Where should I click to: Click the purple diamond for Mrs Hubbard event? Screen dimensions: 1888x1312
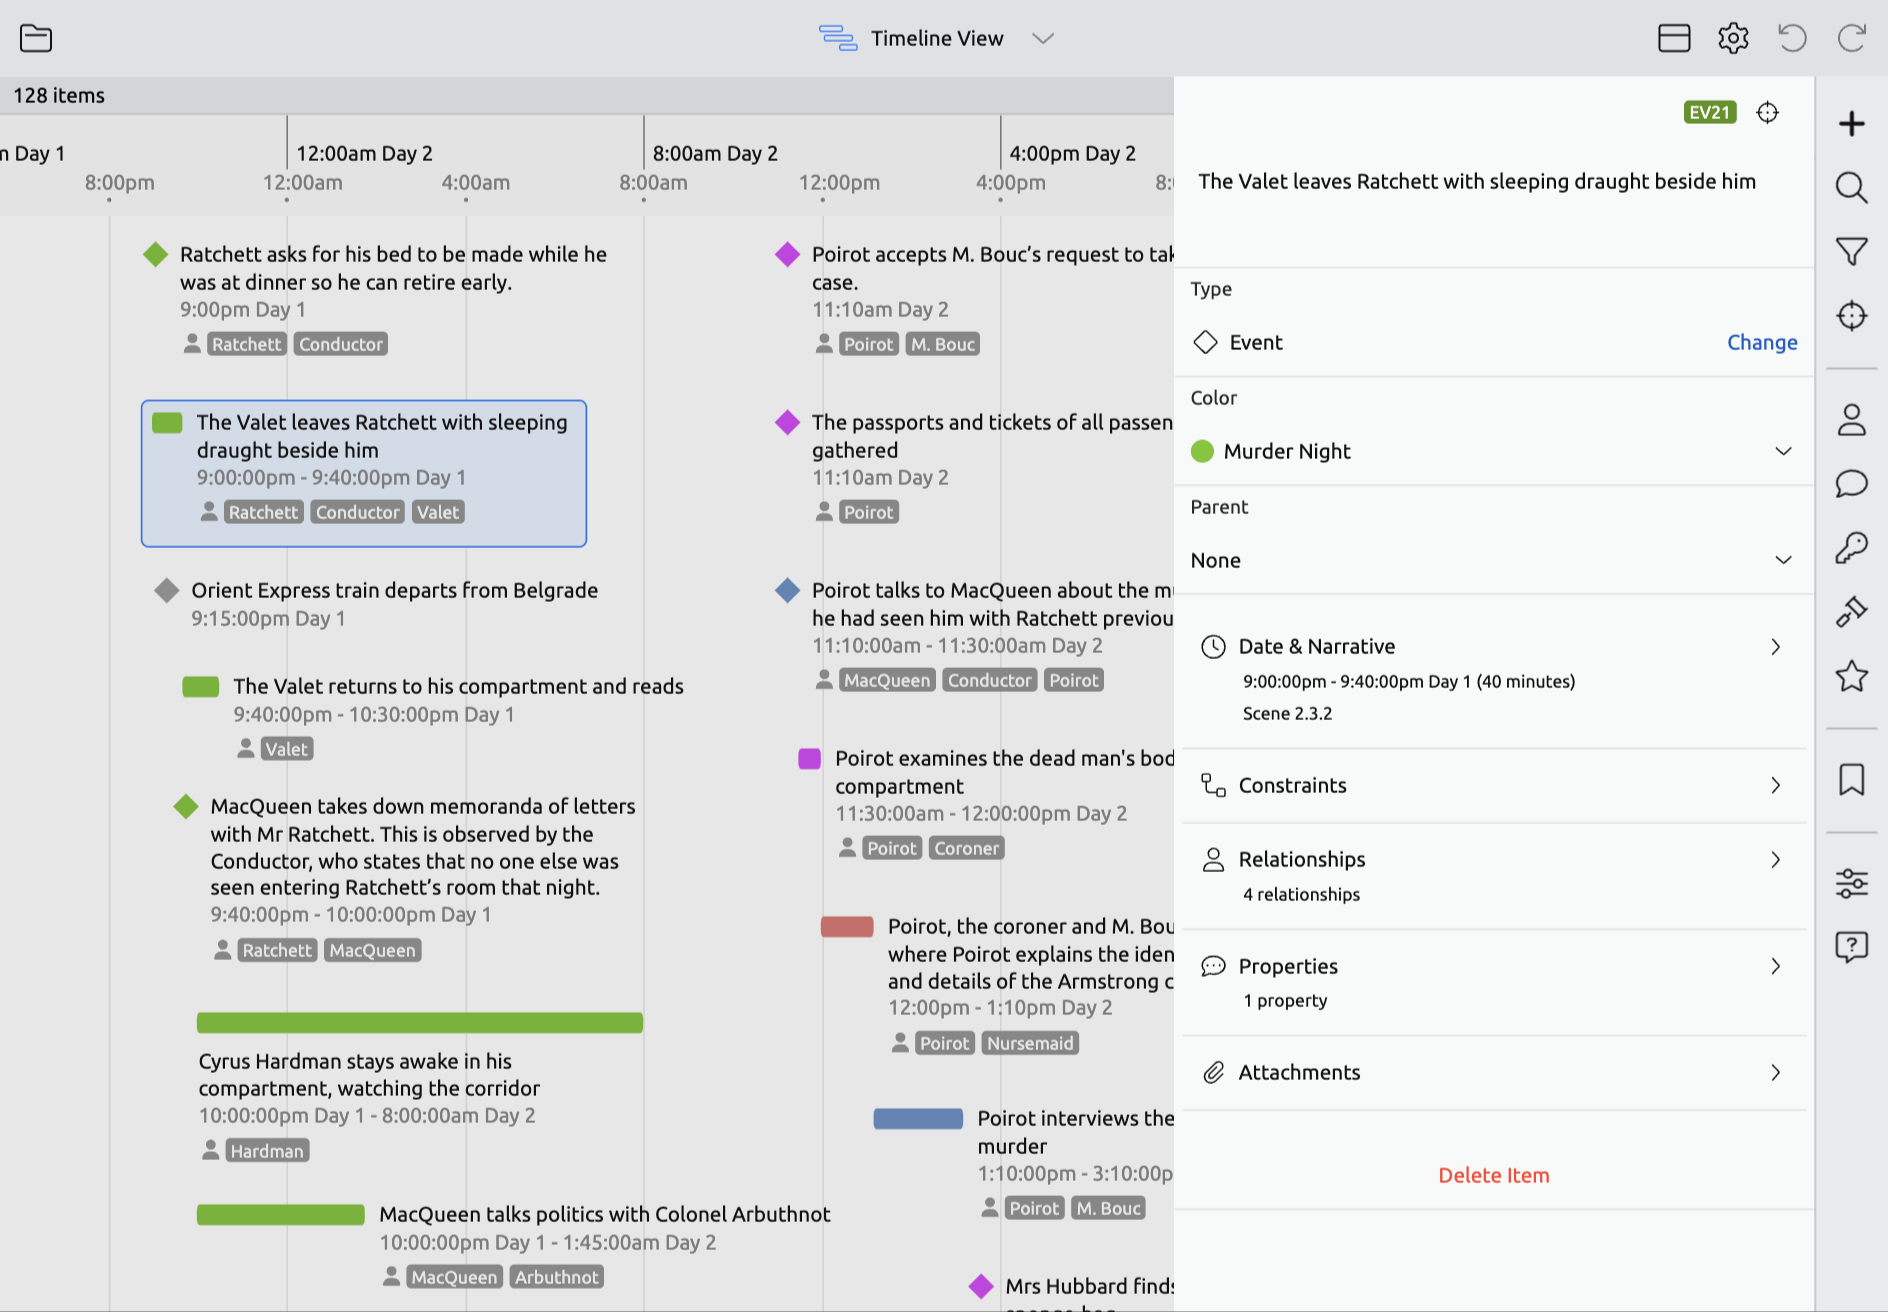pos(981,1286)
